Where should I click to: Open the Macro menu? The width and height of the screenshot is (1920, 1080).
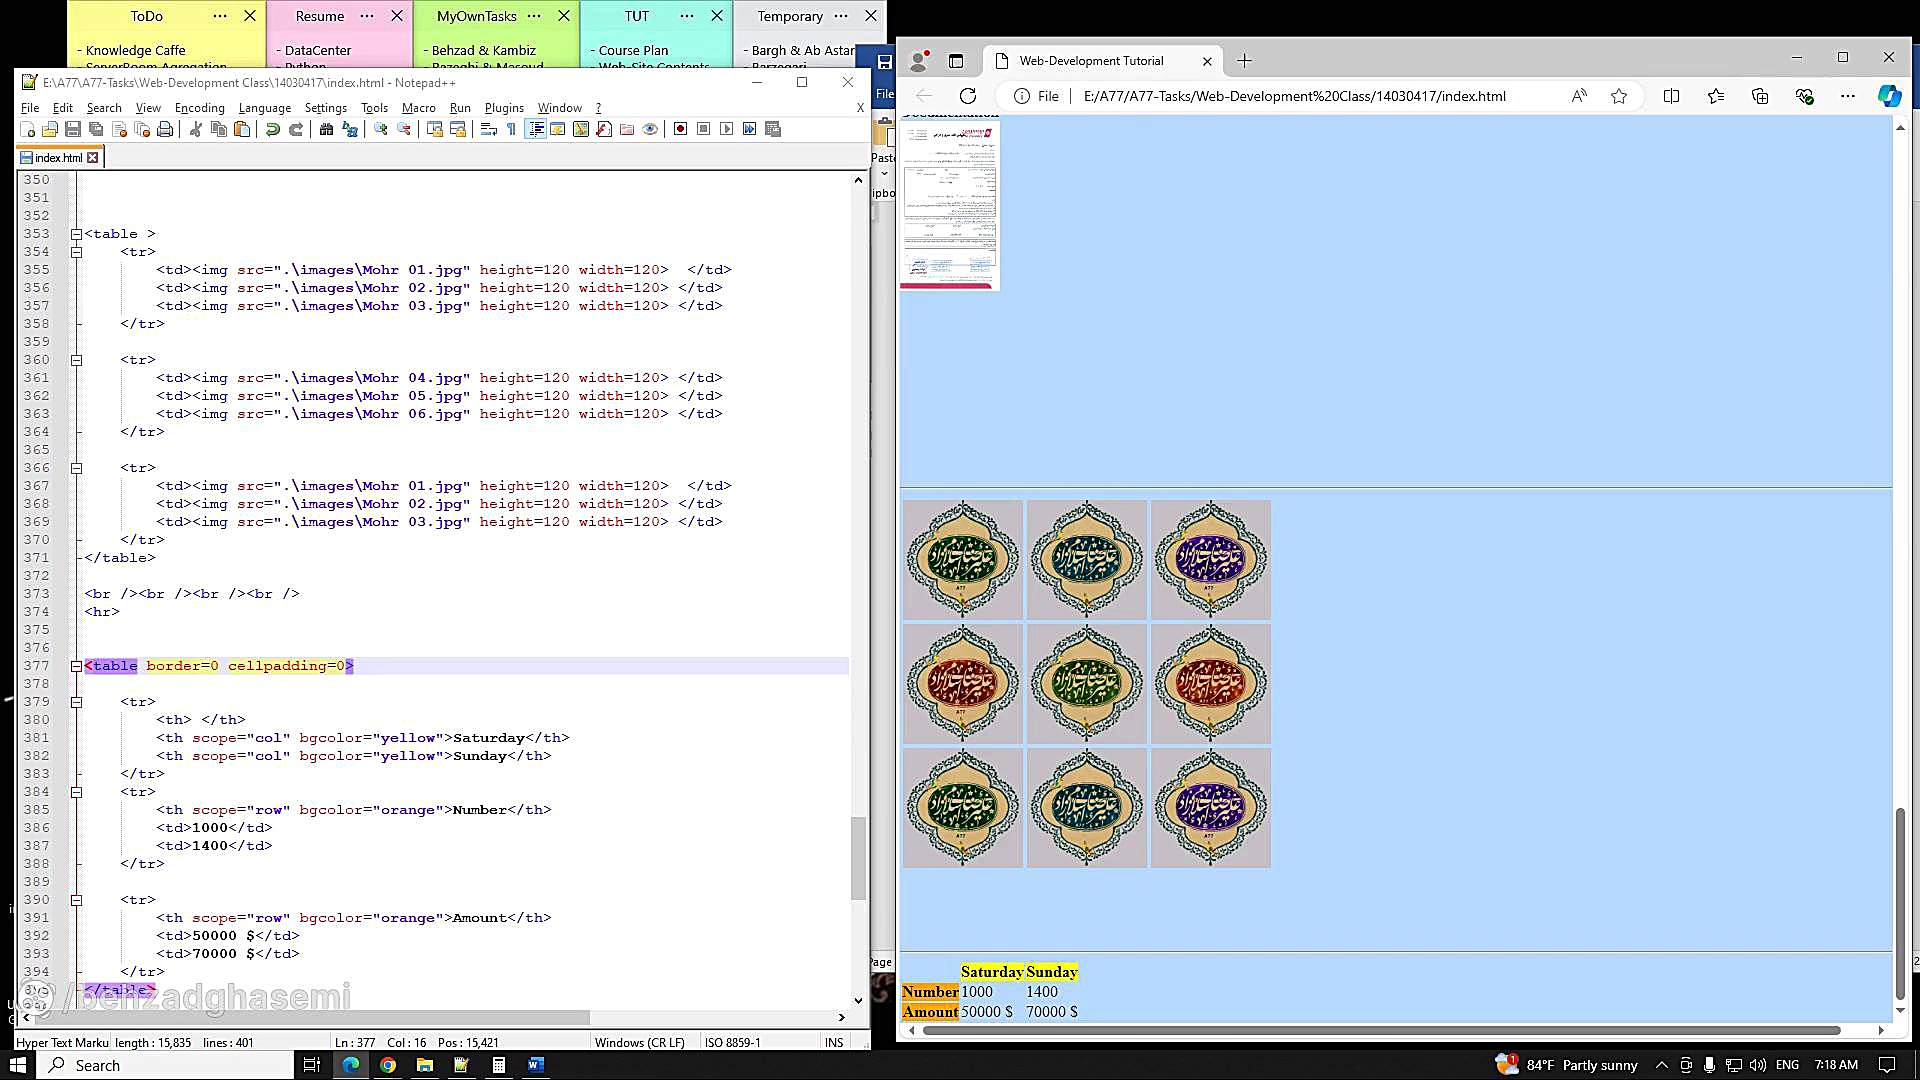click(418, 108)
